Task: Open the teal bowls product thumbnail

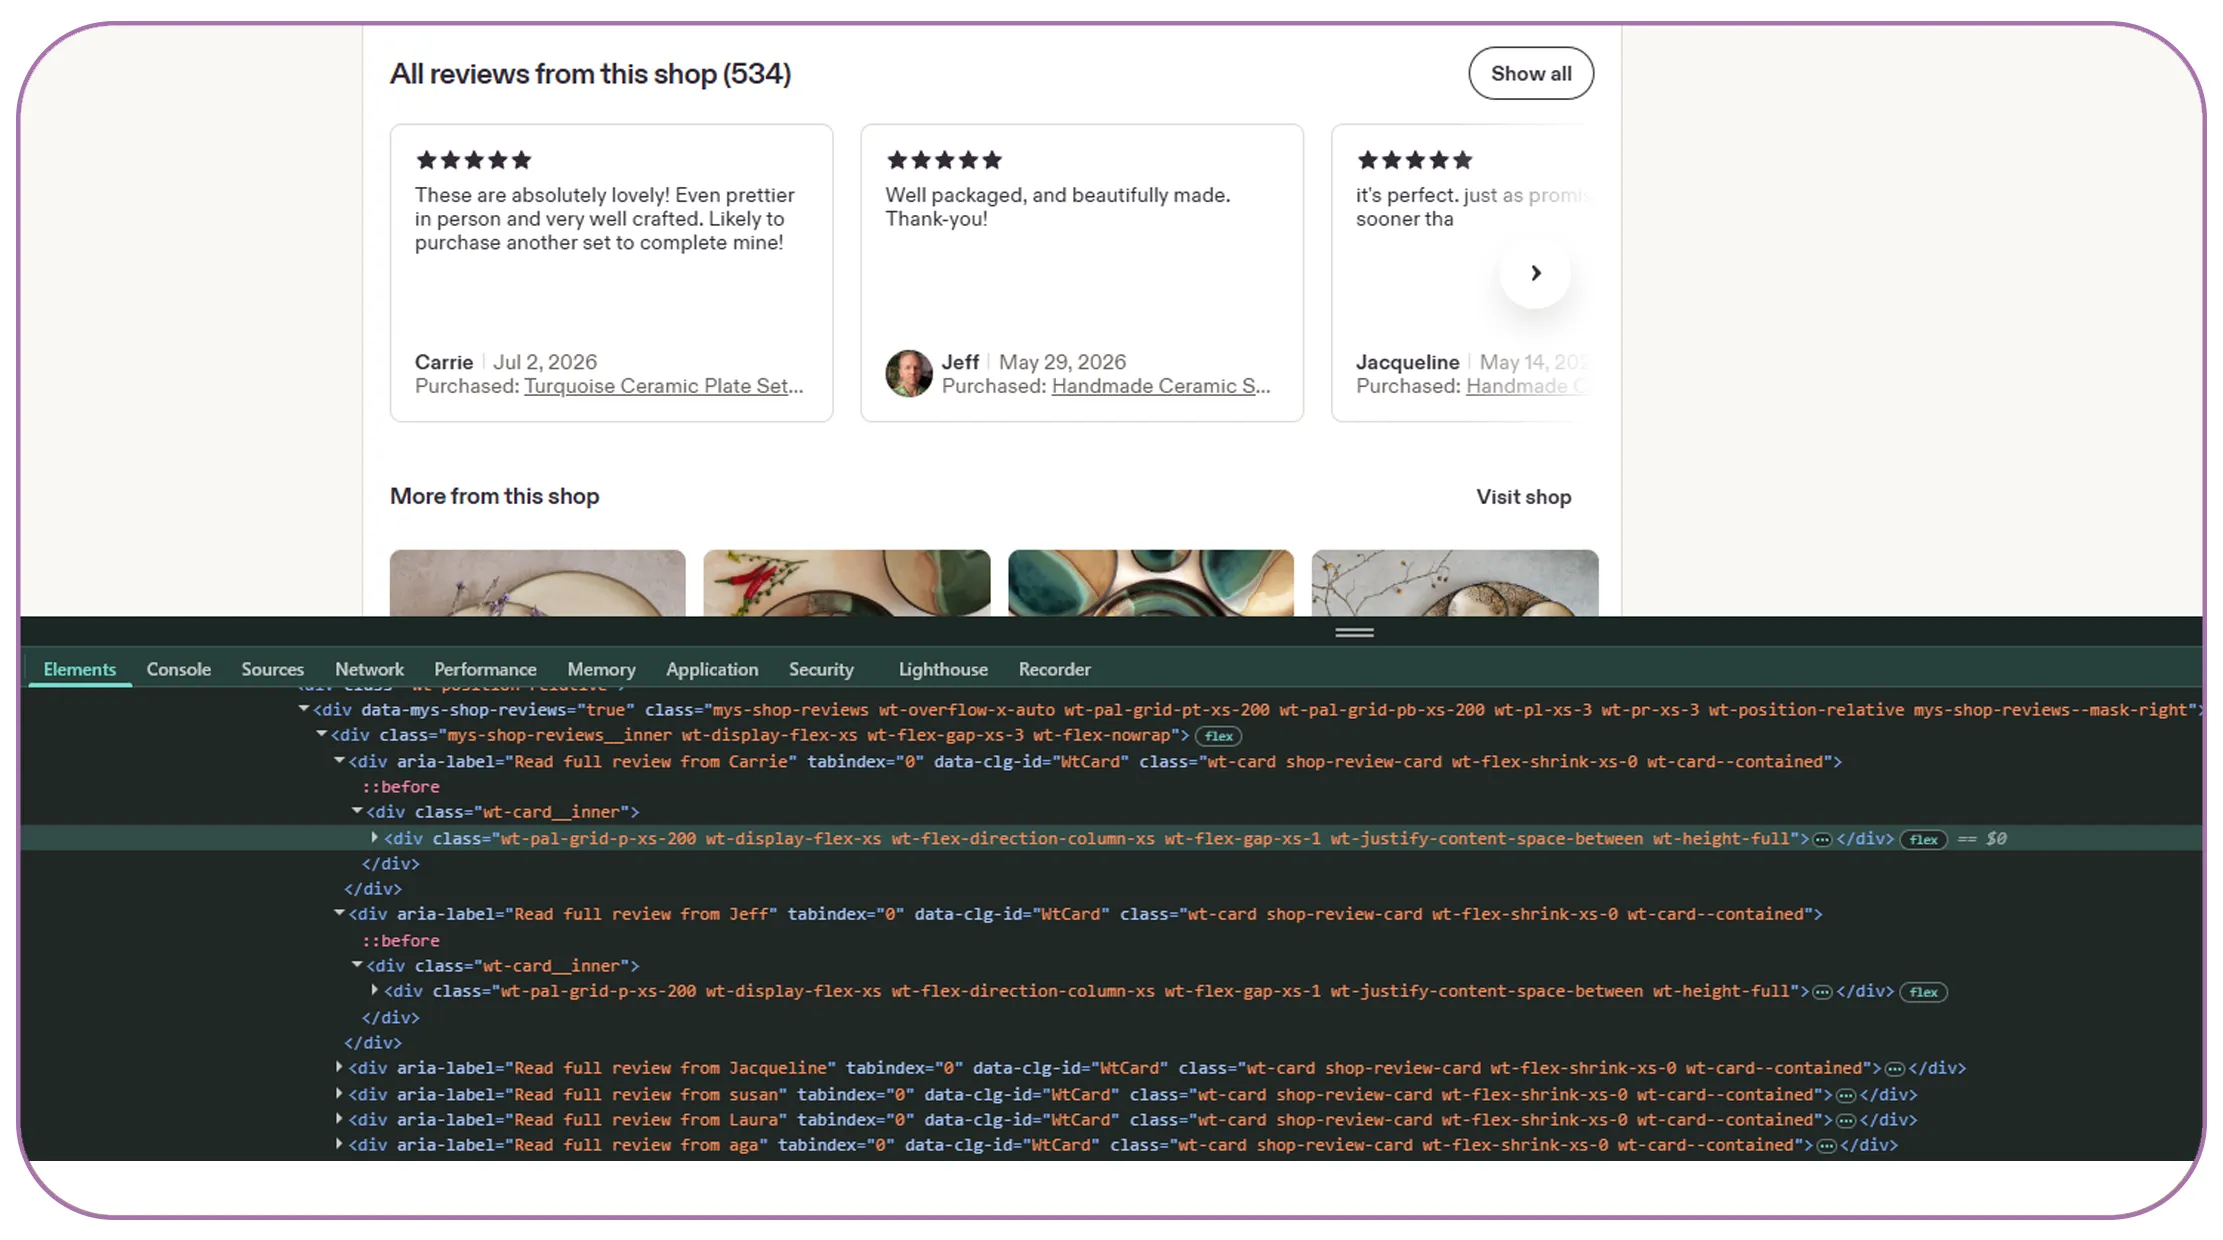Action: pos(1150,582)
